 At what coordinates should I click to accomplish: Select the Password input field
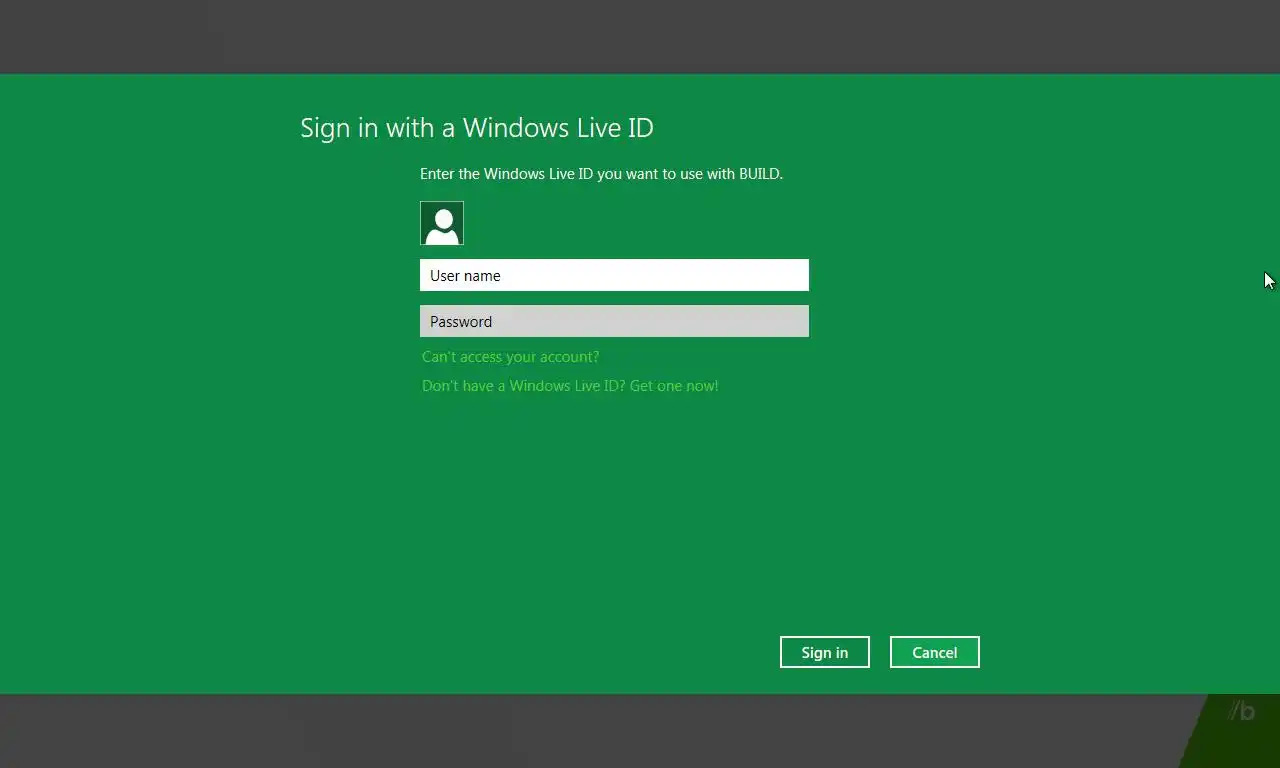614,321
